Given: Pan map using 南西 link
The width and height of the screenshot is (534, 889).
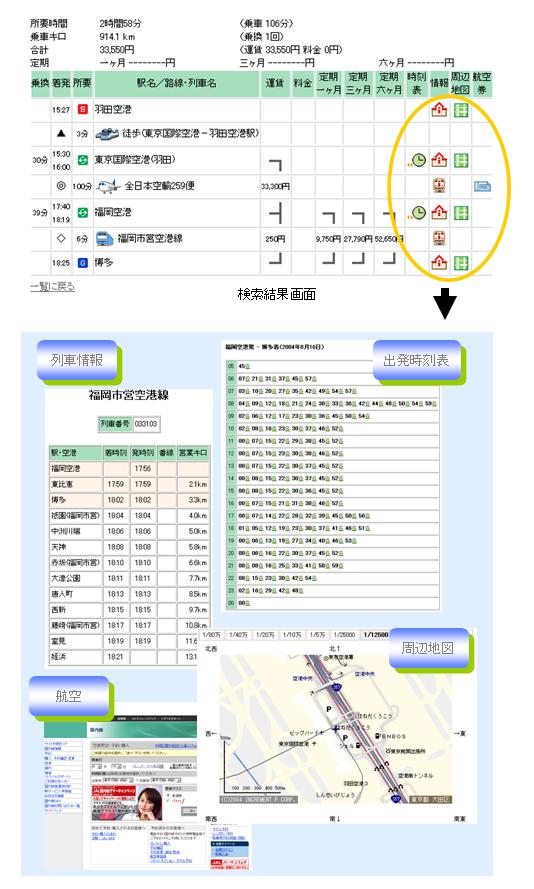Looking at the screenshot, I should tap(211, 819).
